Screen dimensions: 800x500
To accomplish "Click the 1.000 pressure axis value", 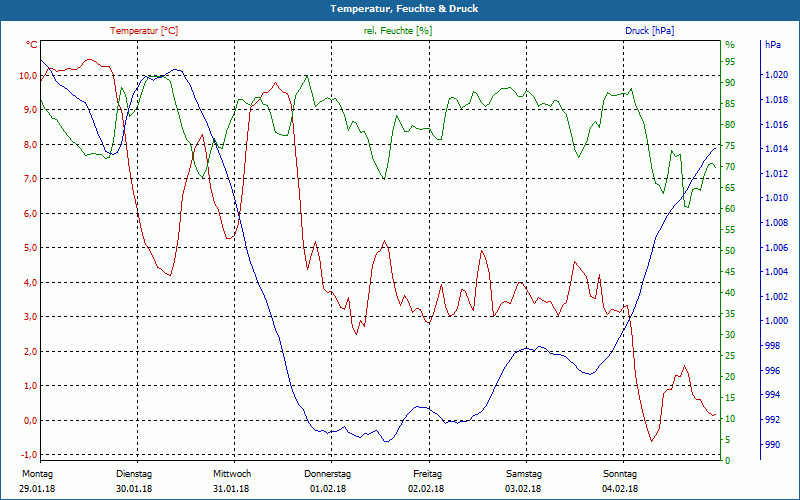I will (x=777, y=321).
